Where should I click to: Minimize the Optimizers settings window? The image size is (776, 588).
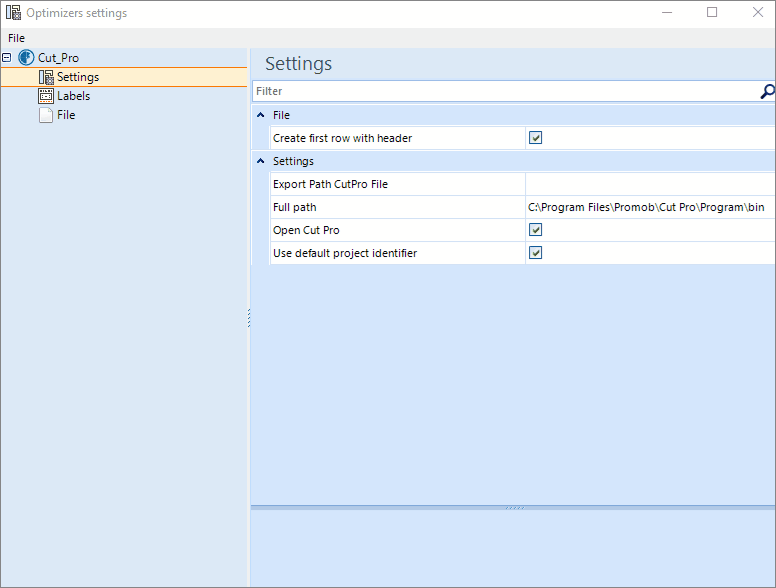point(667,12)
